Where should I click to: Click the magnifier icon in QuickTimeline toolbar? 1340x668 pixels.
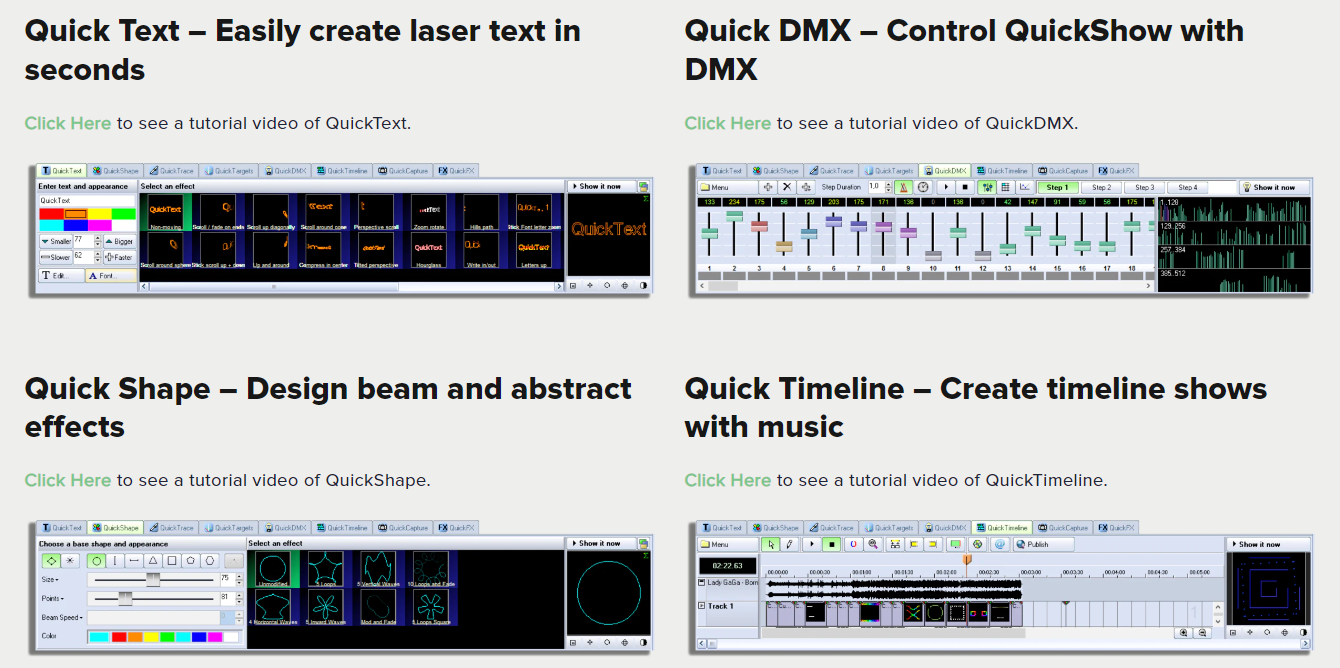(x=873, y=544)
